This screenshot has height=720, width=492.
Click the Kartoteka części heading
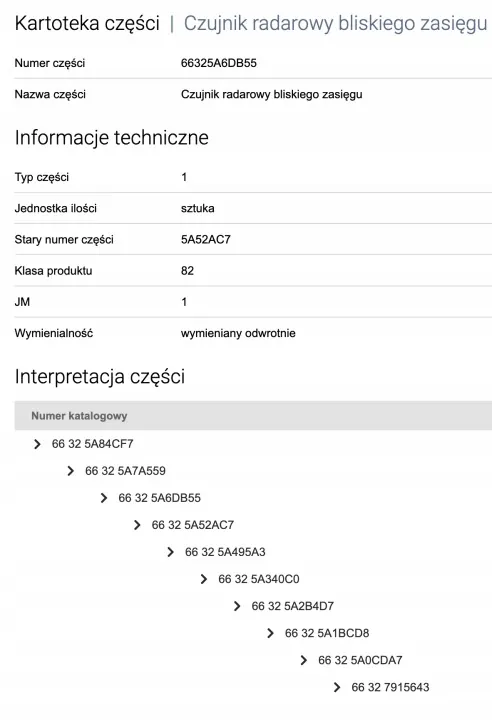point(87,23)
